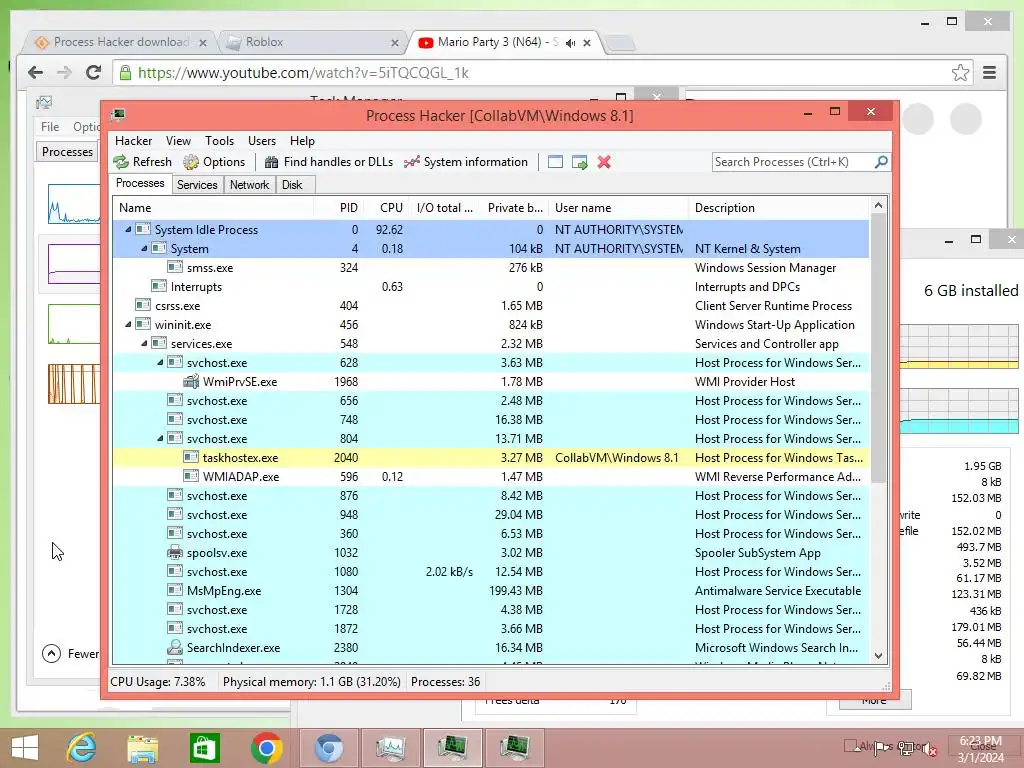Click the YouTube URL address bar
The height and width of the screenshot is (768, 1024).
pyautogui.click(x=542, y=72)
